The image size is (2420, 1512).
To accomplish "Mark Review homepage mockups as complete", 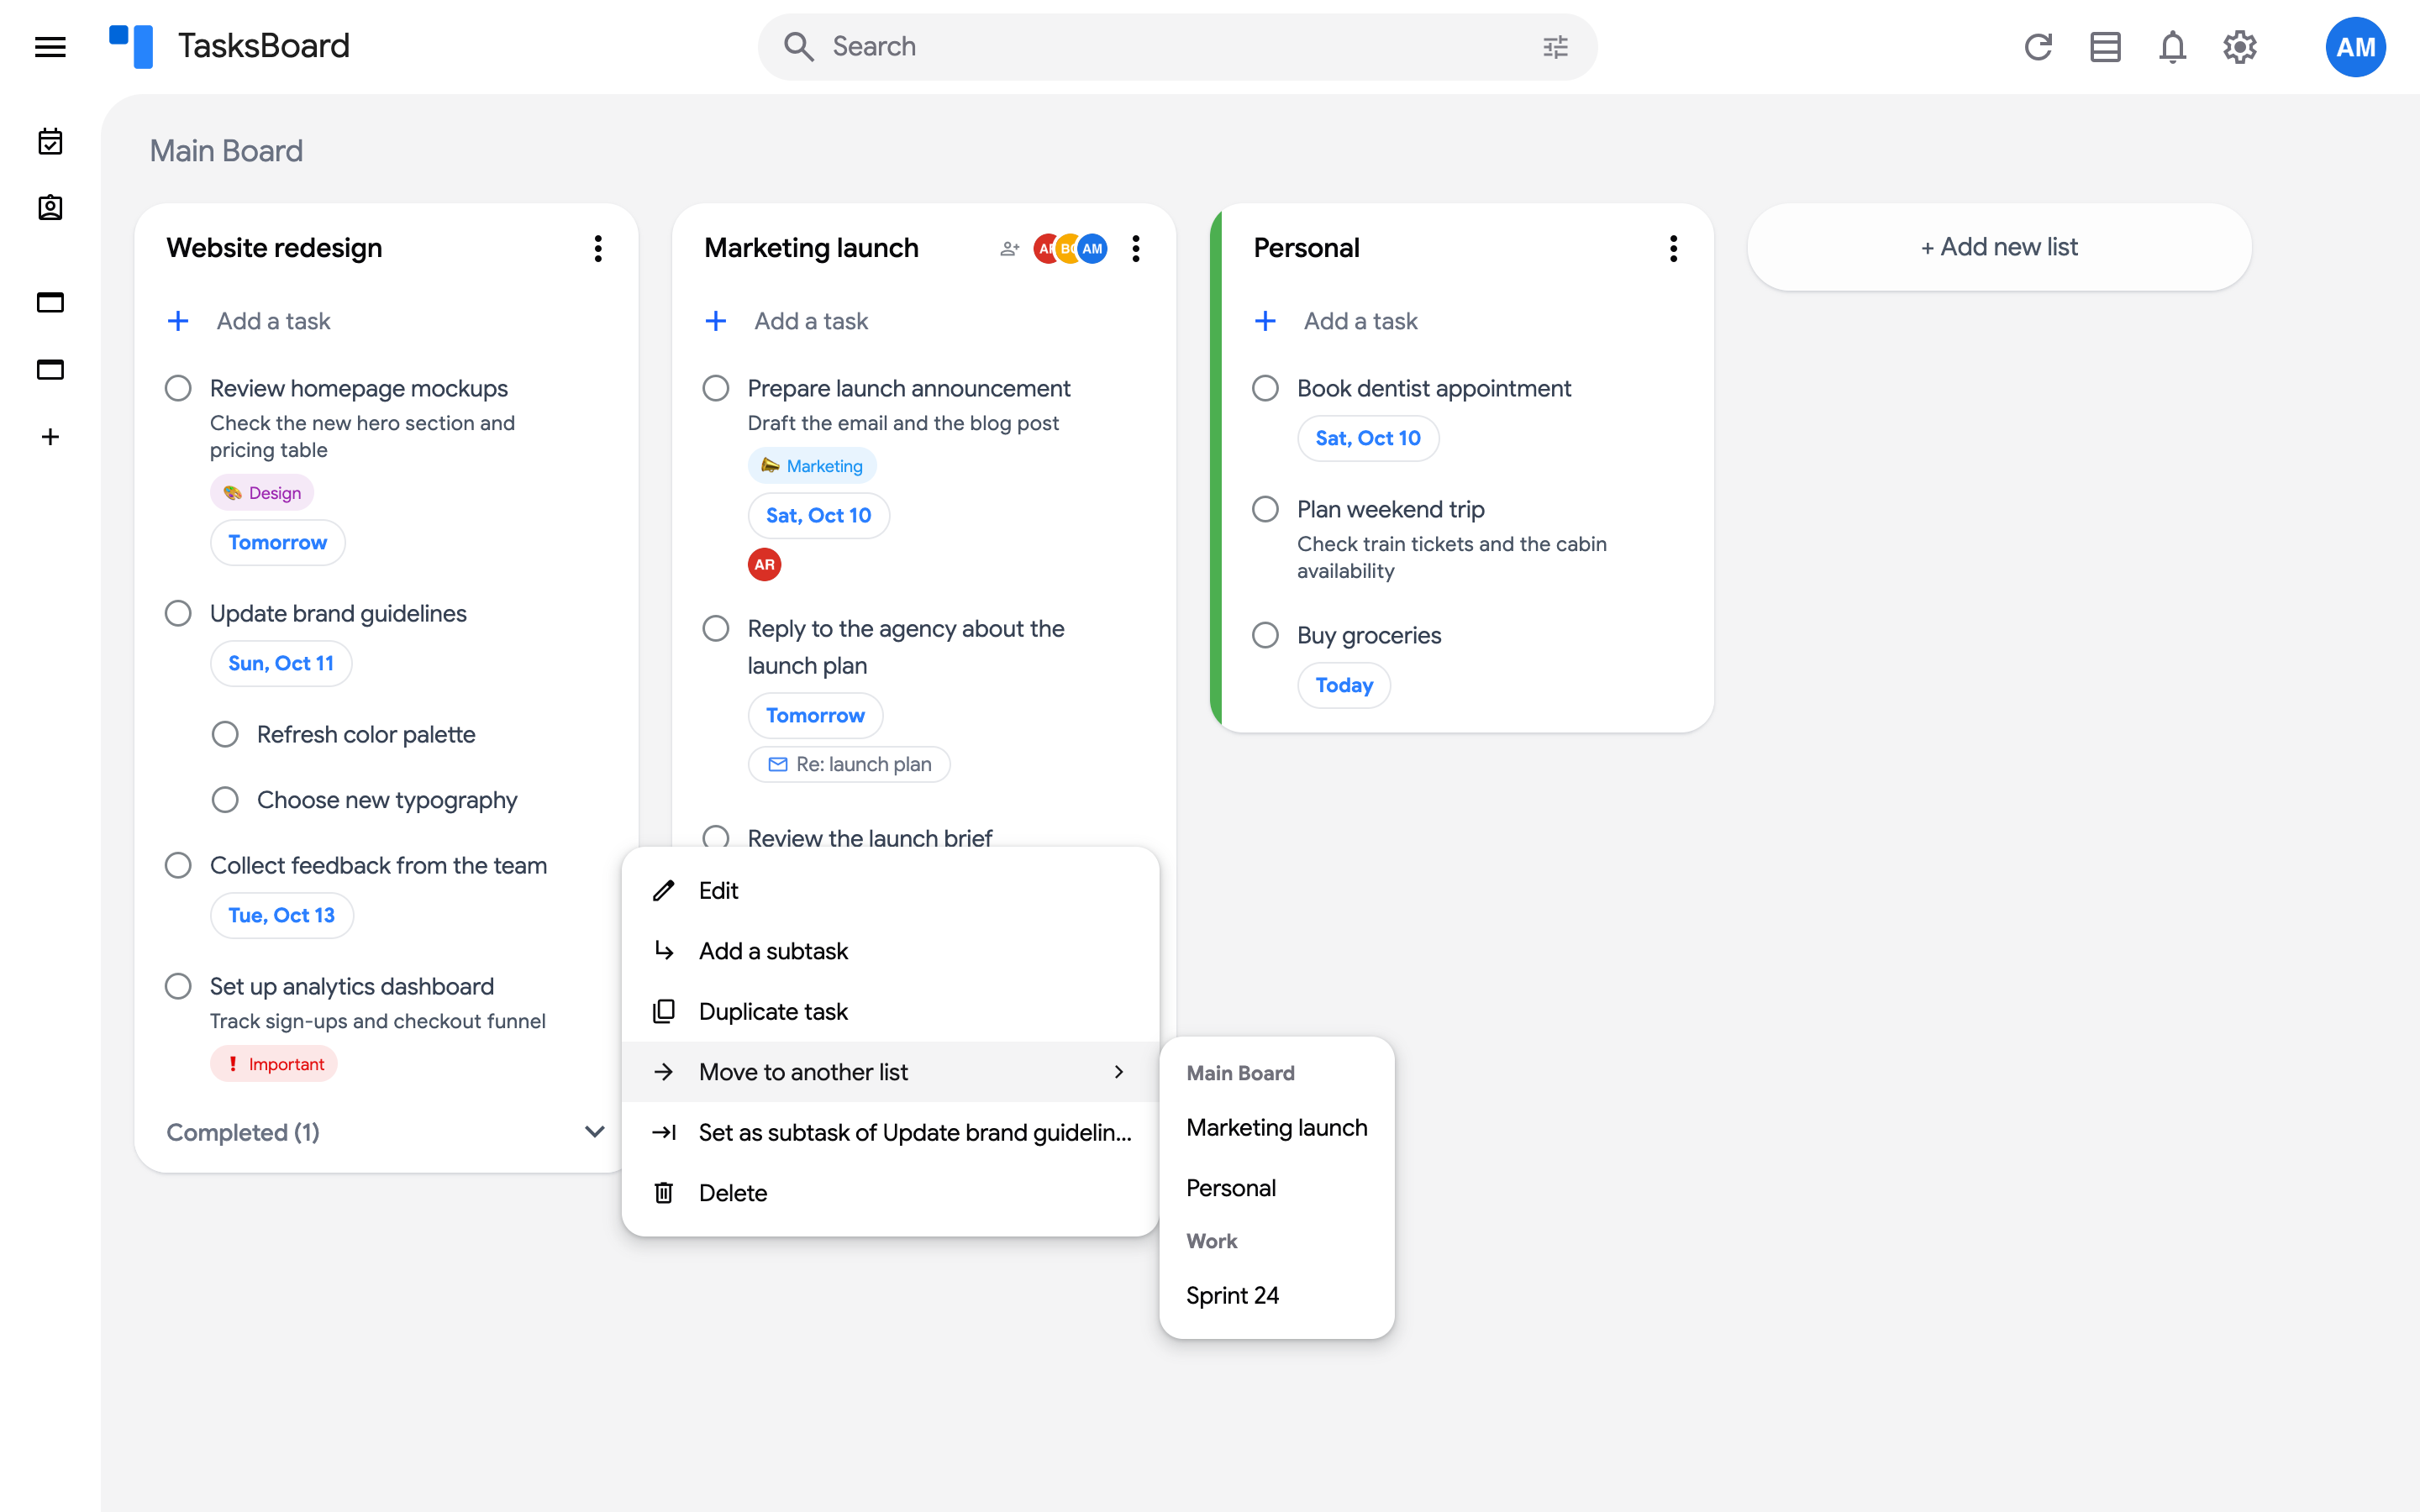I will [x=178, y=388].
